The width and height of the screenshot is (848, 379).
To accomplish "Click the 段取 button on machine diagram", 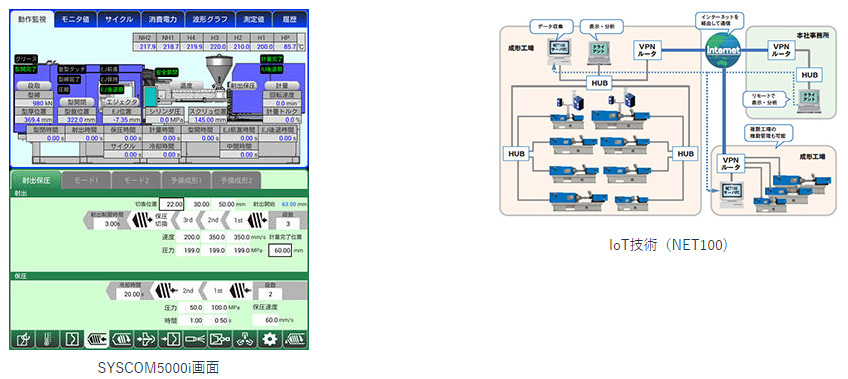I will pyautogui.click(x=31, y=86).
